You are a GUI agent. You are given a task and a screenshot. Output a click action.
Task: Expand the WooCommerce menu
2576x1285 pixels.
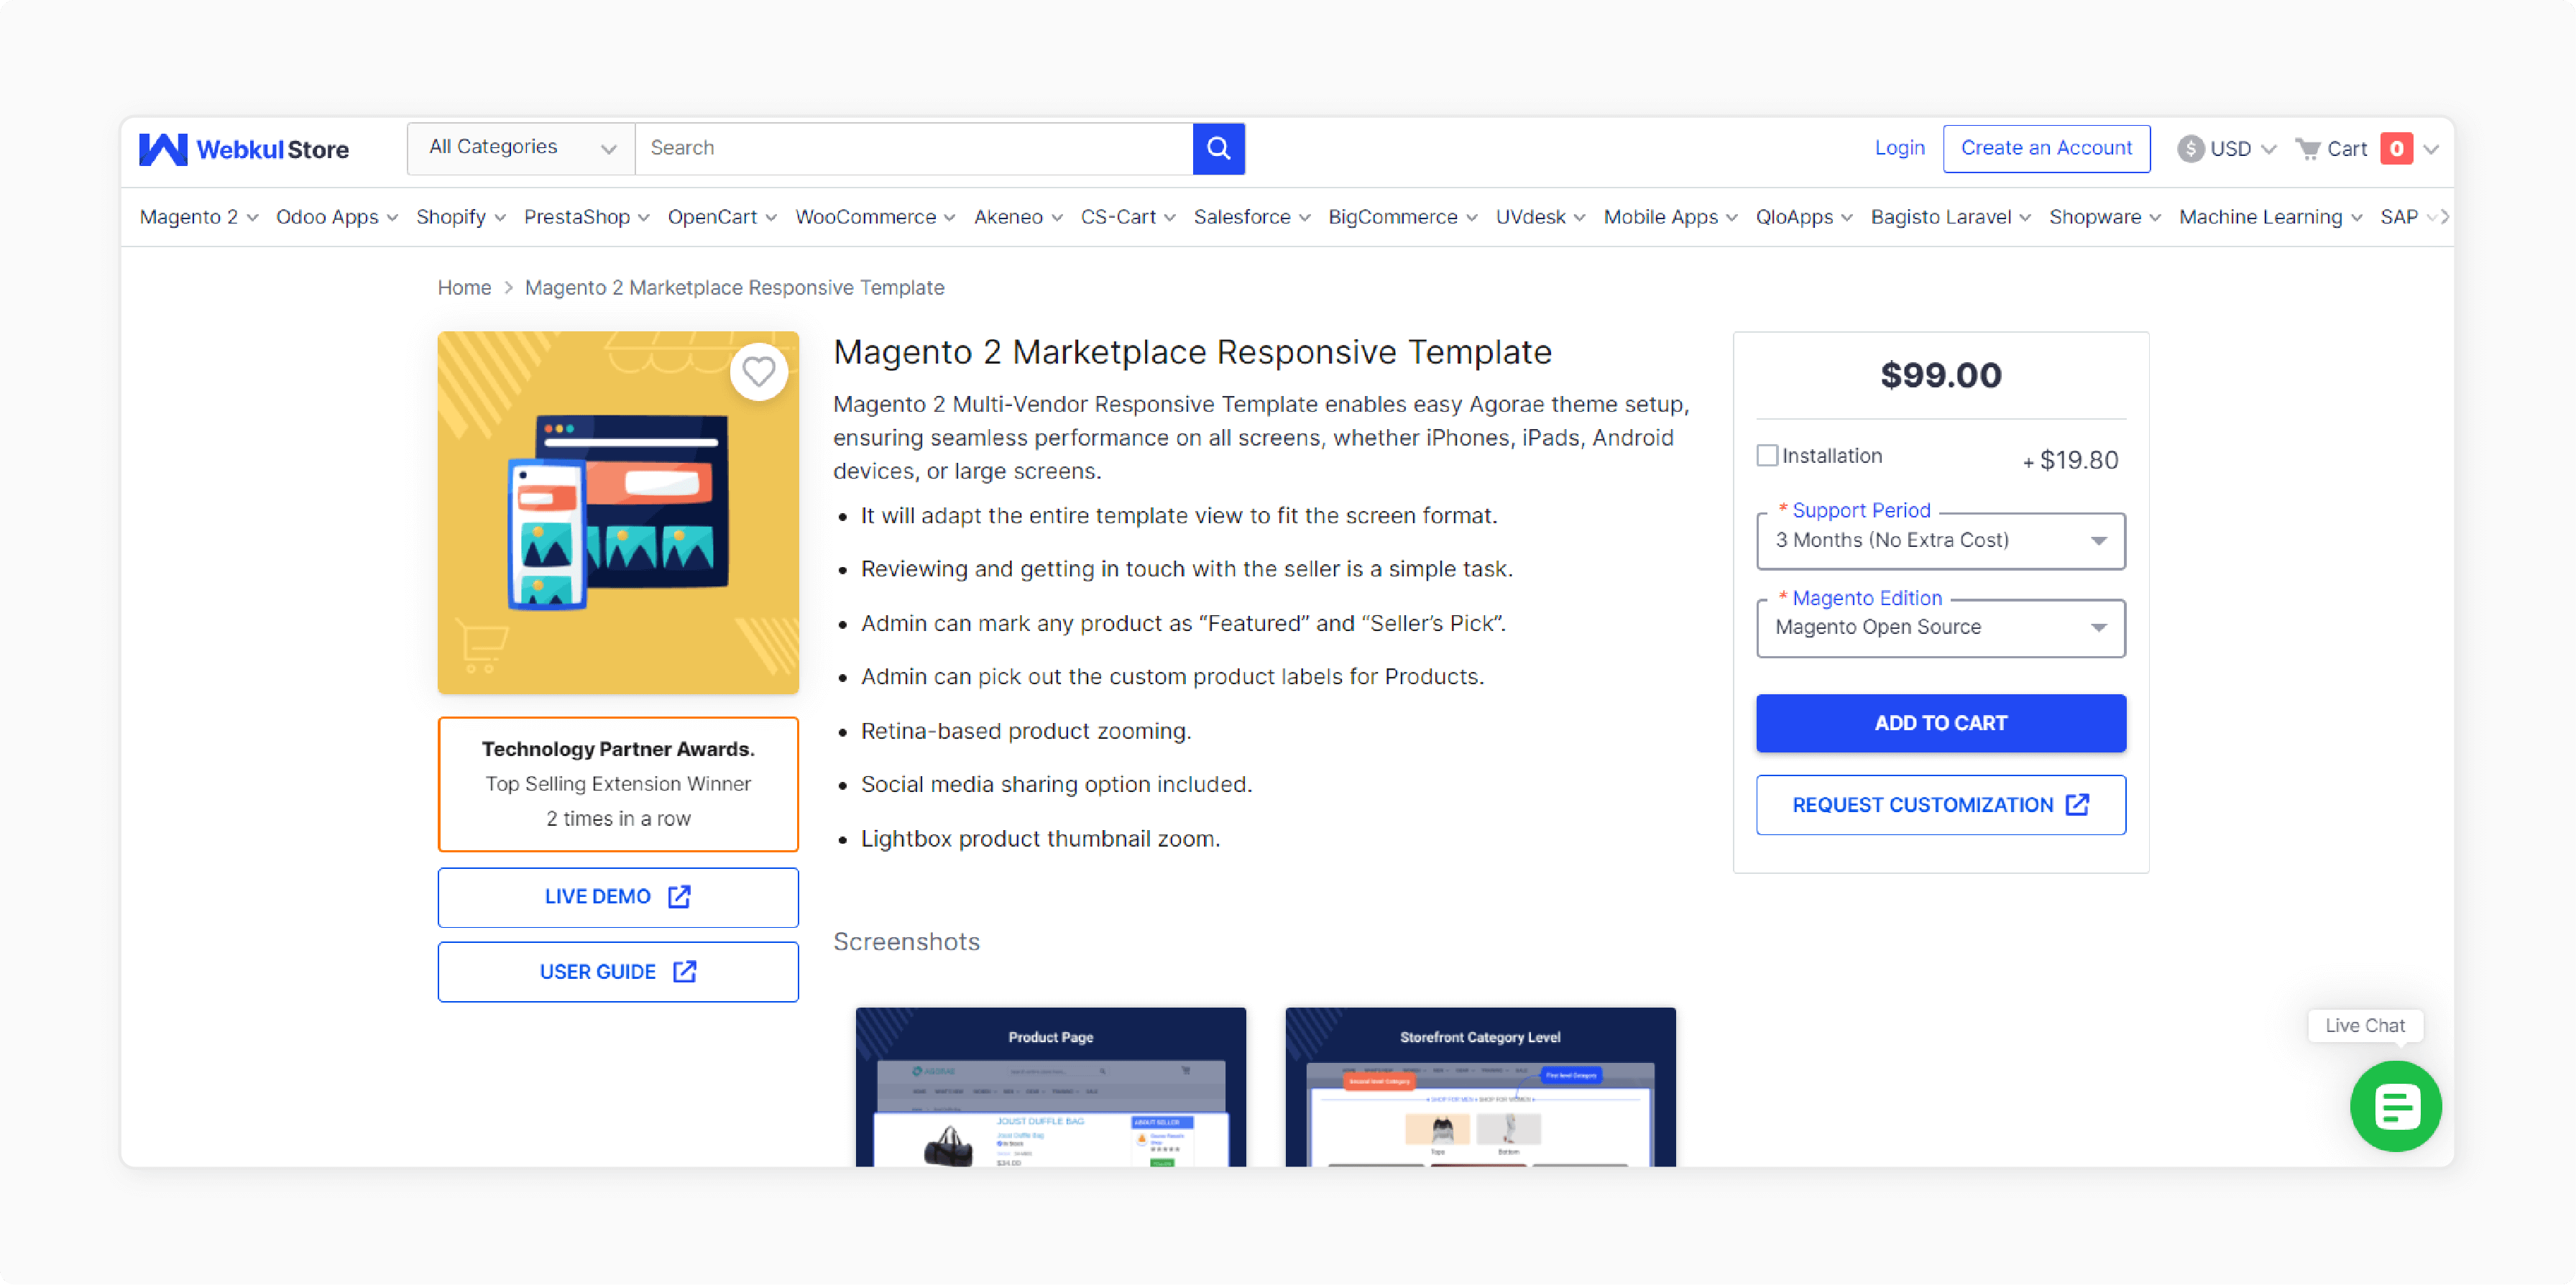pyautogui.click(x=875, y=217)
